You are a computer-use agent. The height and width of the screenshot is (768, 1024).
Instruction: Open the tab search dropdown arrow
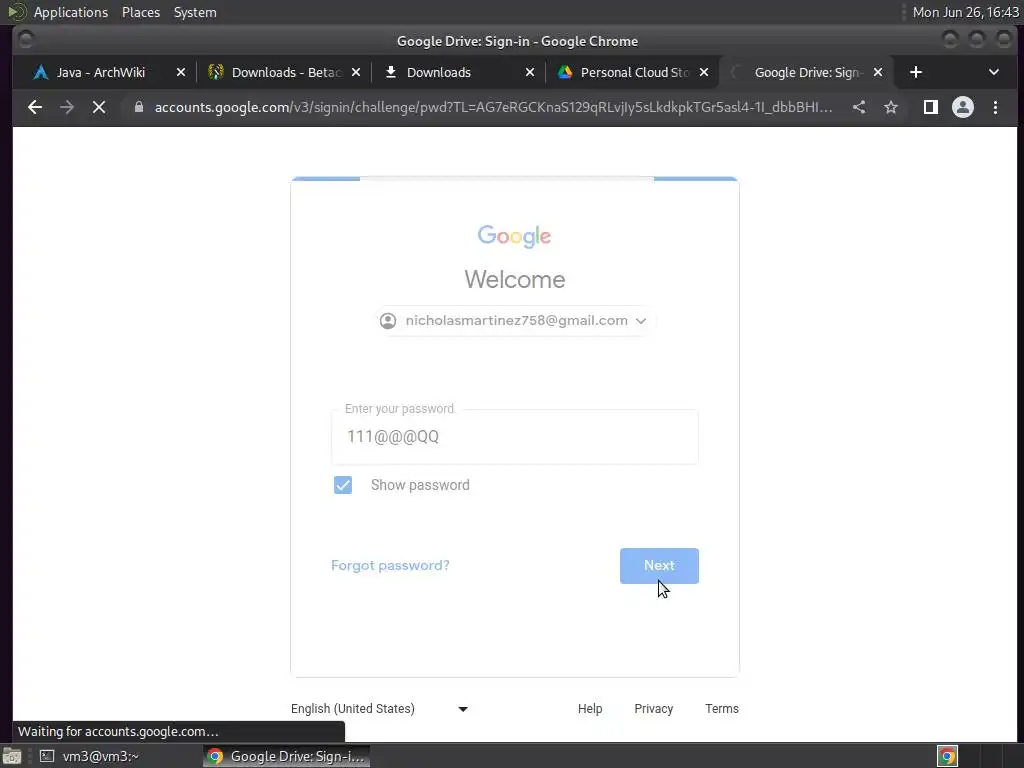coord(994,72)
